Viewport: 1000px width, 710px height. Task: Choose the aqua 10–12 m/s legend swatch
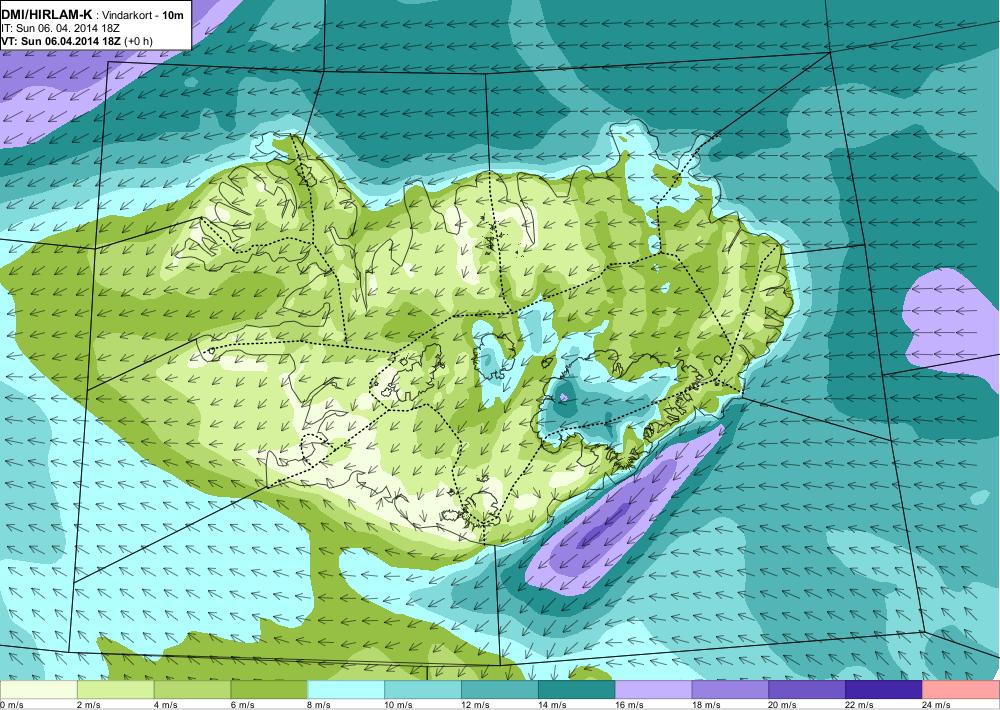point(423,690)
